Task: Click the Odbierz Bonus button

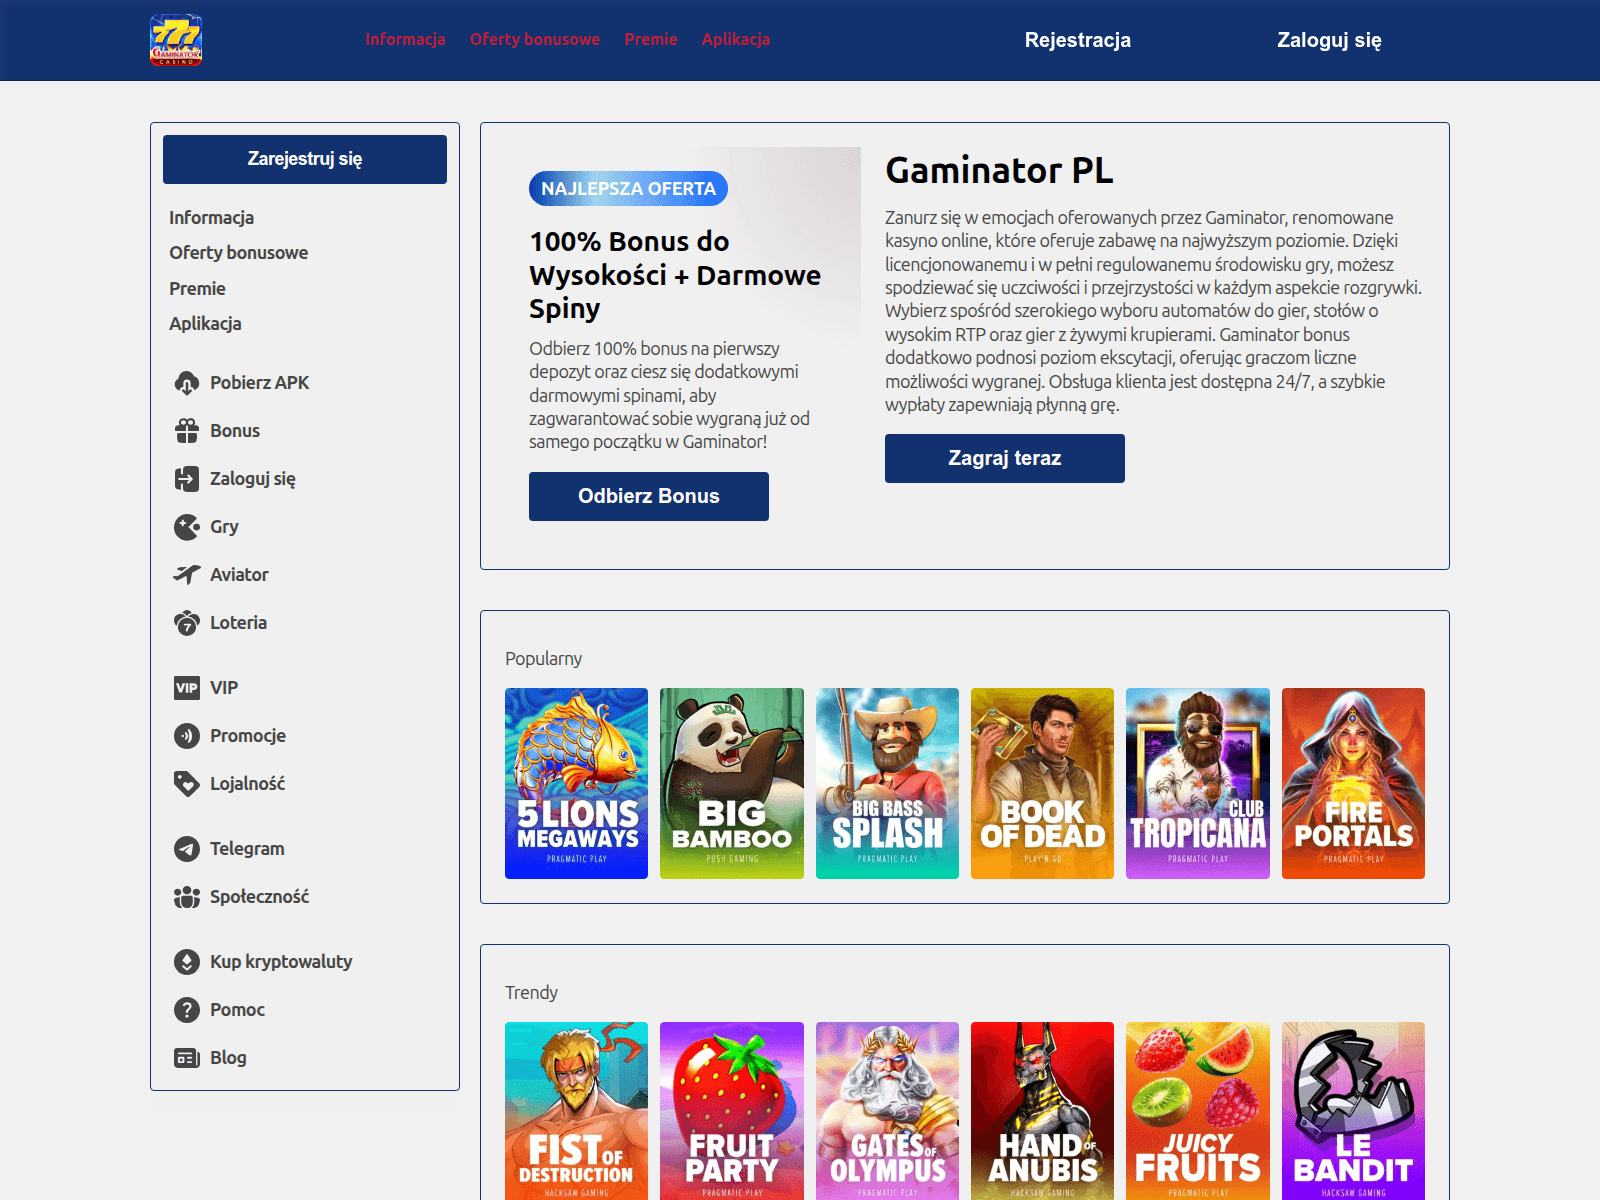Action: [x=649, y=496]
